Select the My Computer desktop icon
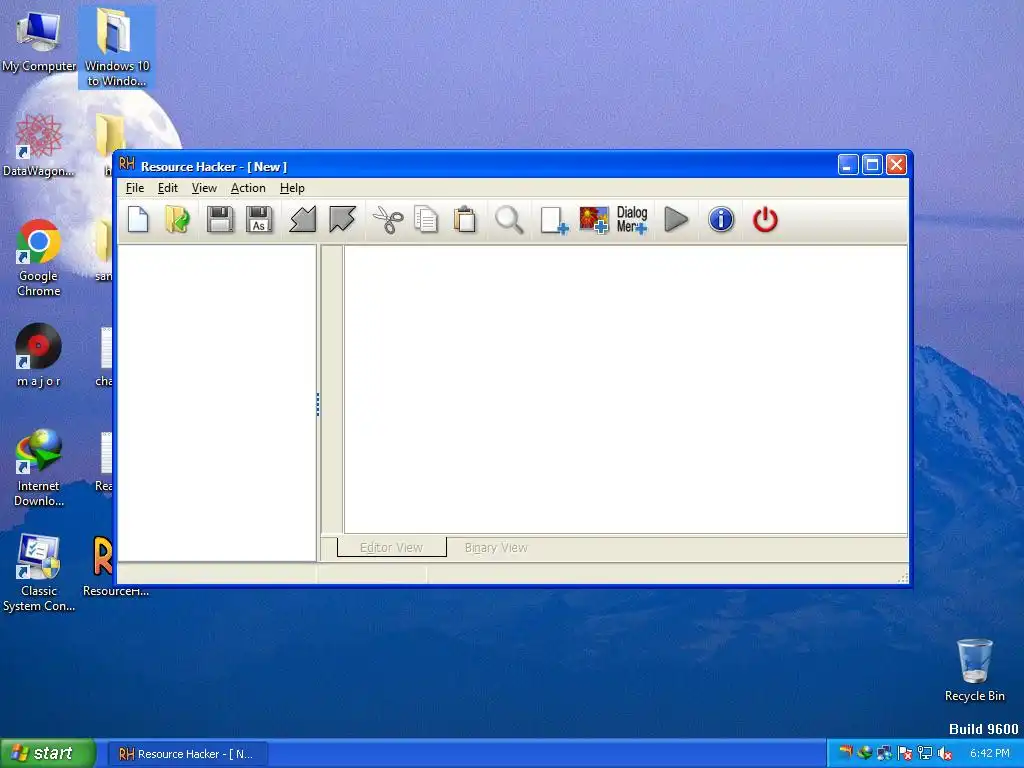 [39, 40]
